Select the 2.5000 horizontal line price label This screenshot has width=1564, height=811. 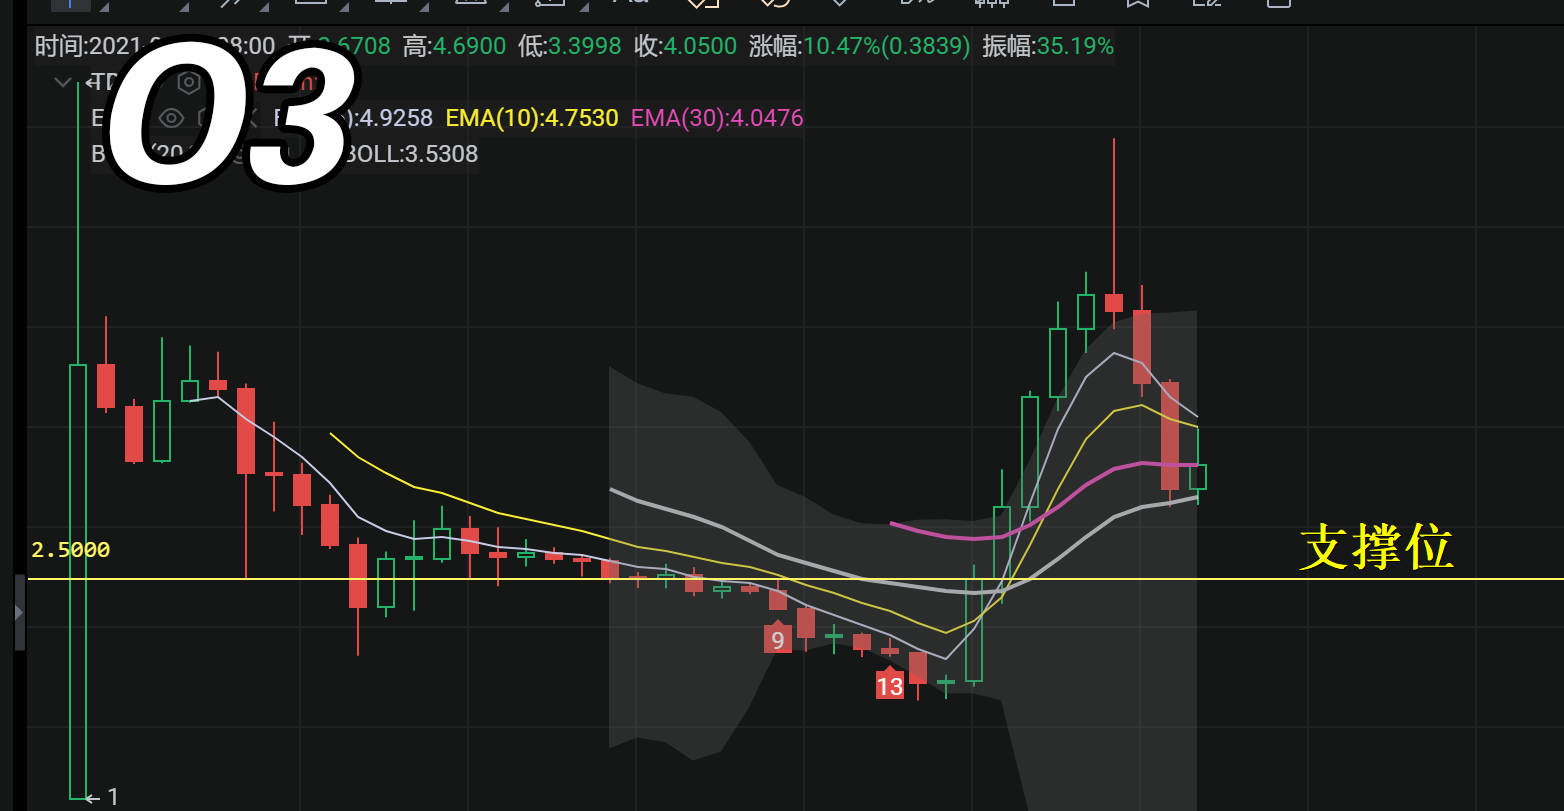(x=71, y=550)
